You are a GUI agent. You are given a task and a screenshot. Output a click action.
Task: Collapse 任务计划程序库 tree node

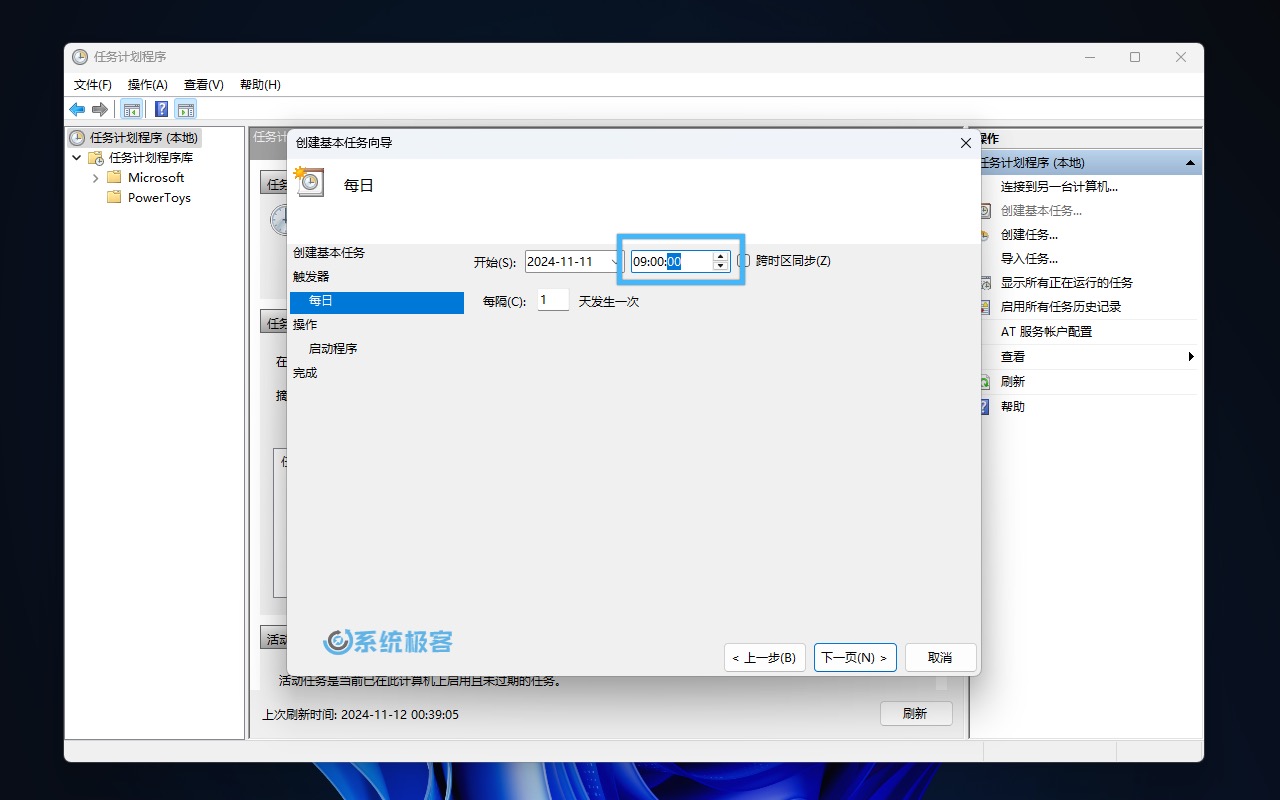pyautogui.click(x=77, y=157)
